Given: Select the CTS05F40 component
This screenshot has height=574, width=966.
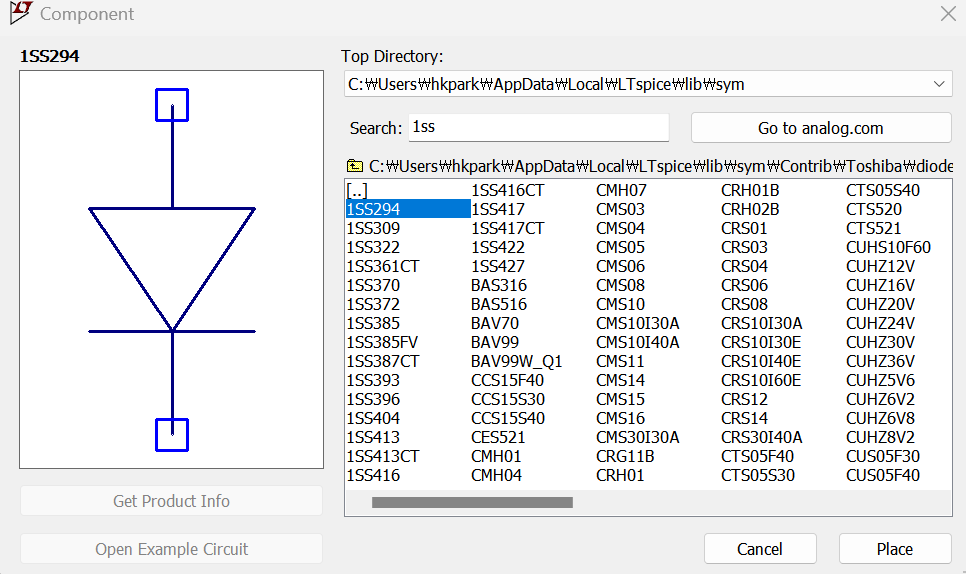Looking at the screenshot, I should 758,456.
